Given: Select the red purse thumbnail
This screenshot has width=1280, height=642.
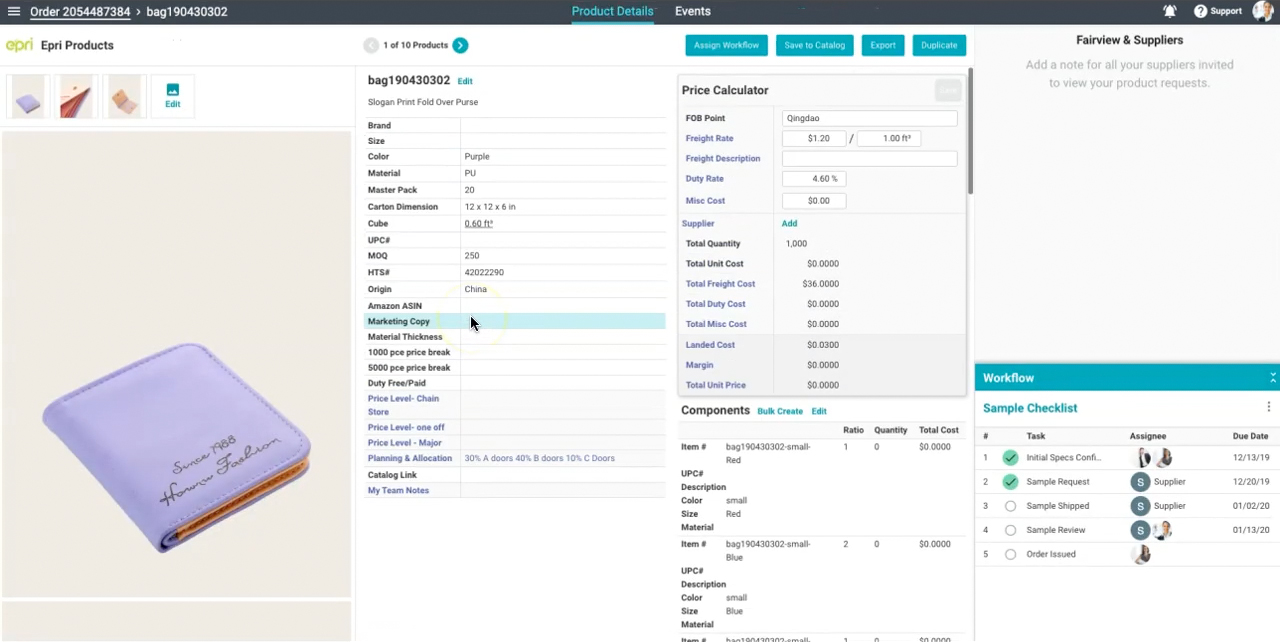Looking at the screenshot, I should [x=76, y=97].
